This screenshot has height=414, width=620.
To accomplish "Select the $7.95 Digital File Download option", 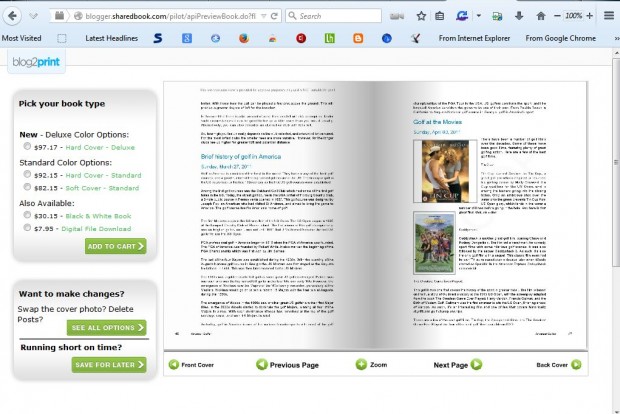I will click(26, 227).
